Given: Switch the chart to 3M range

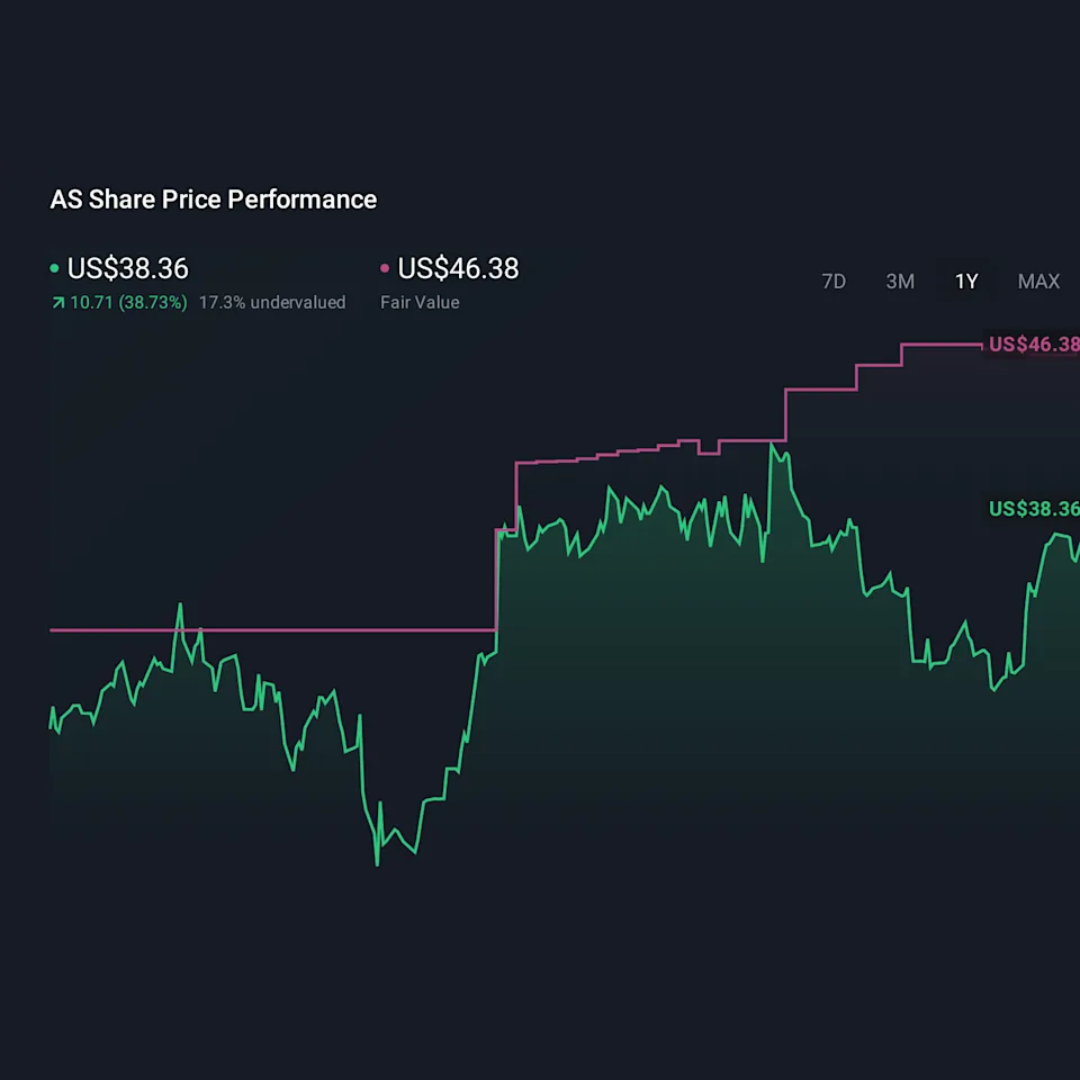Looking at the screenshot, I should 900,282.
